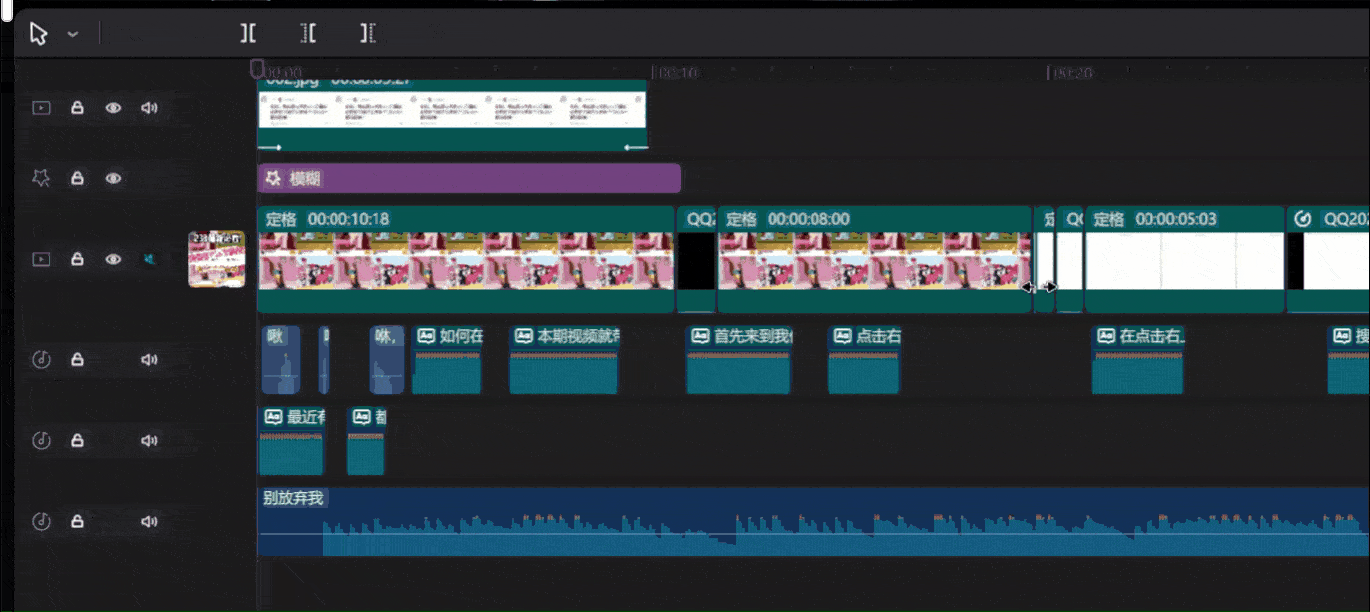Select the QQ202 speed clip at right edge

pos(1328,260)
